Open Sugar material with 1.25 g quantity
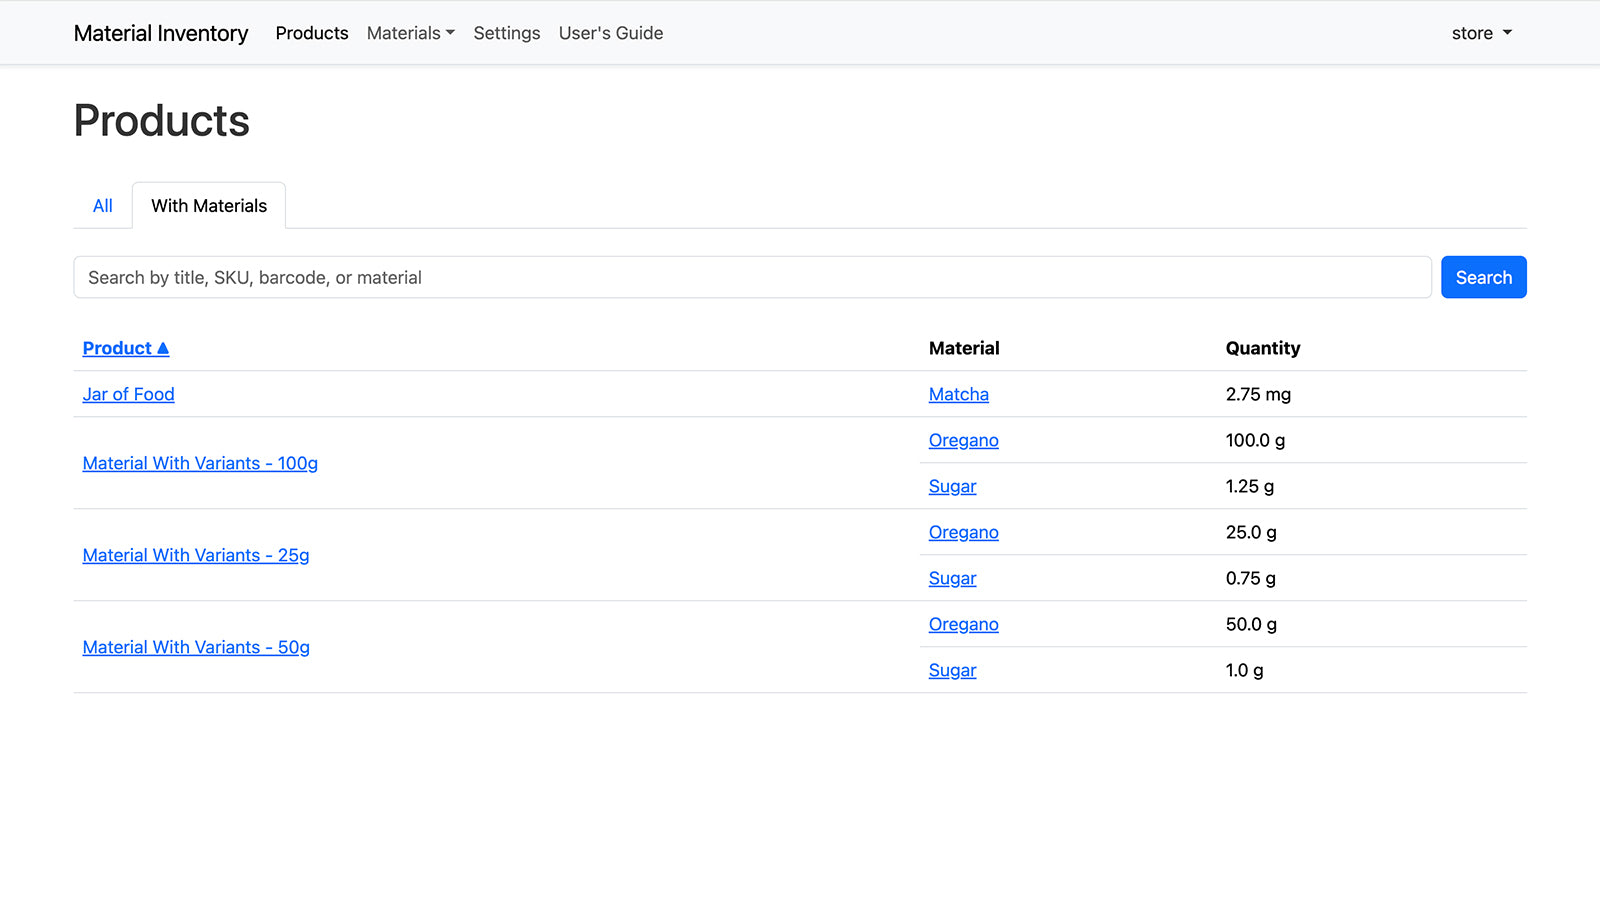The image size is (1600, 900). tap(952, 486)
